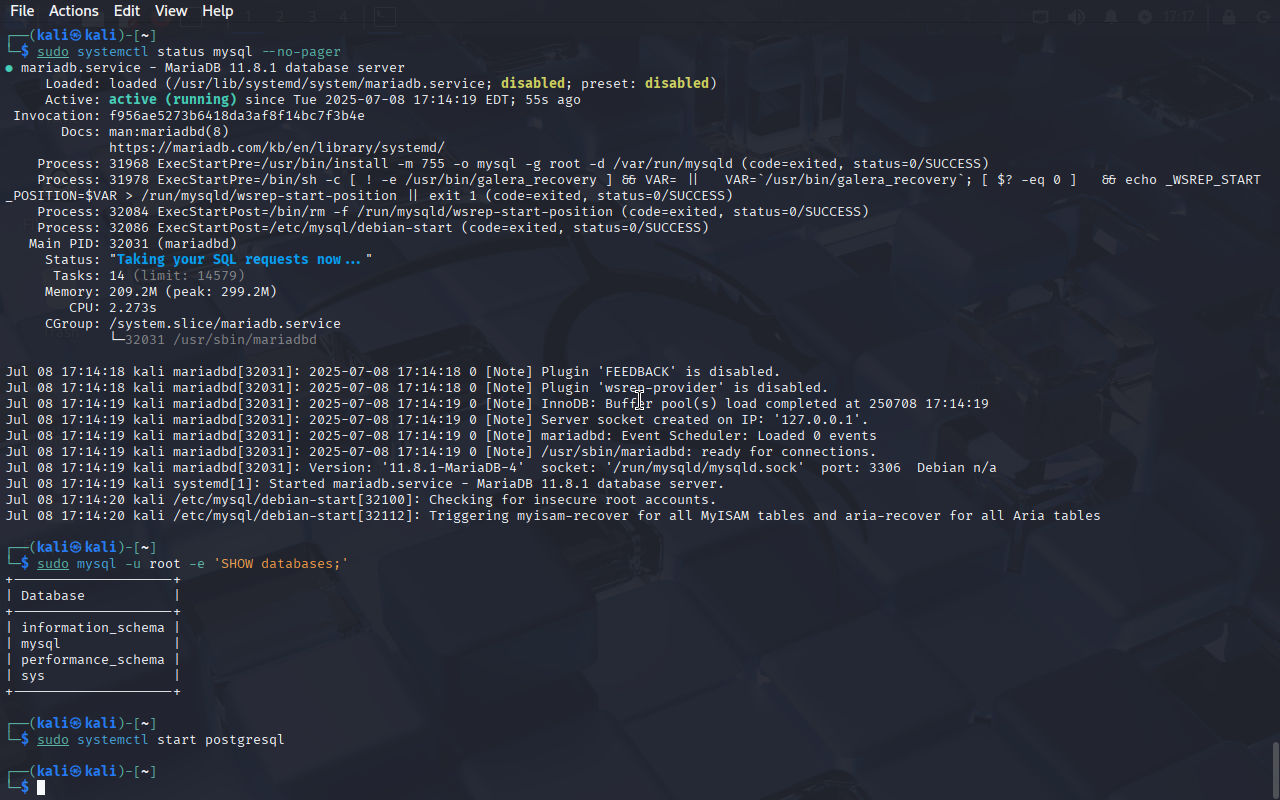Click the Process 31968 ExecStartPre line
Viewport: 1280px width, 800px height.
[513, 163]
